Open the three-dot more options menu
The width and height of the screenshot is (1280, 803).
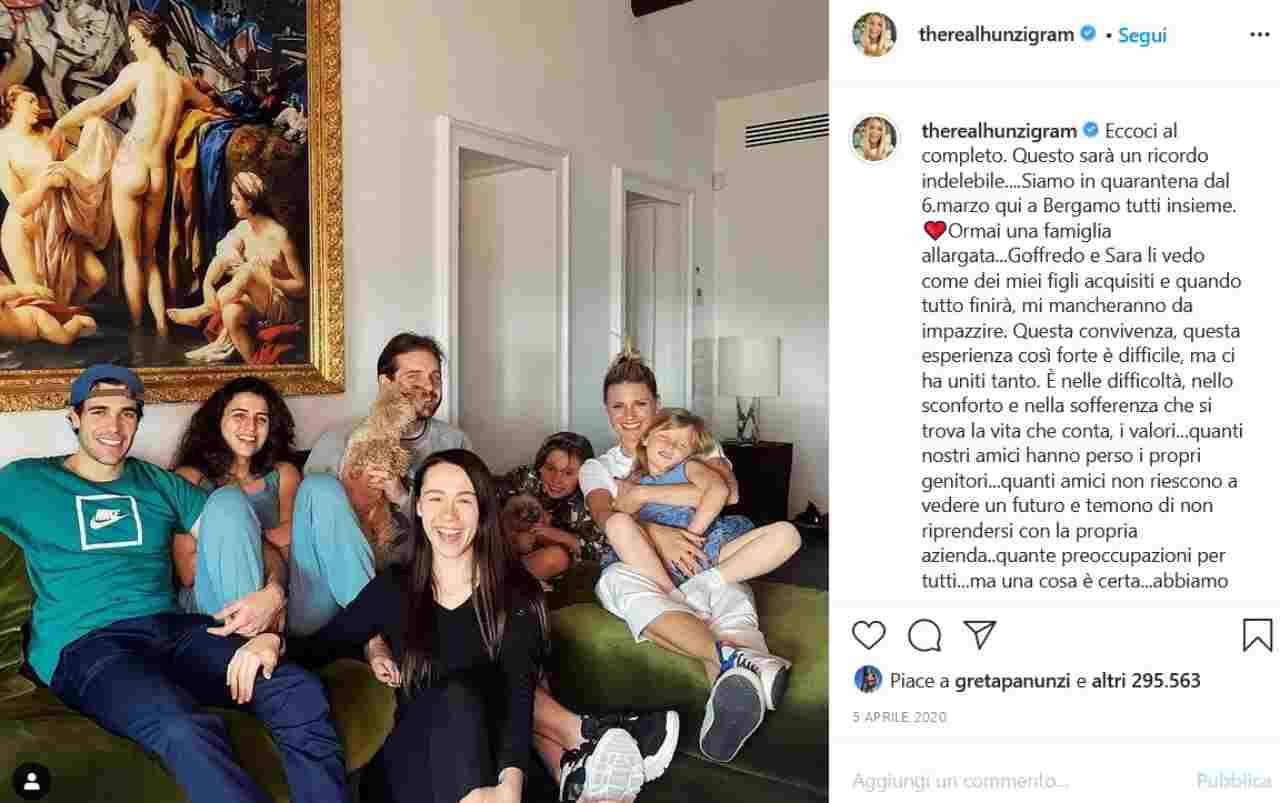click(1259, 34)
